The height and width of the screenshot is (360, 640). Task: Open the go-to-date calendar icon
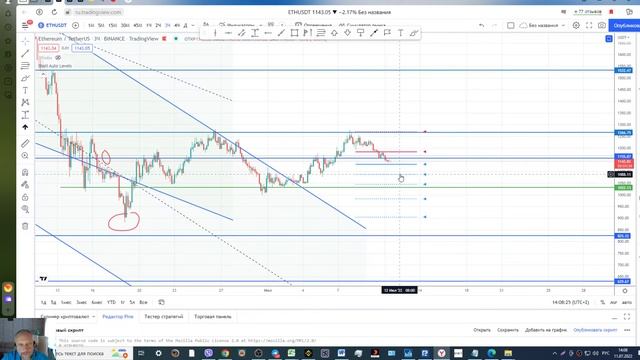pyautogui.click(x=161, y=302)
